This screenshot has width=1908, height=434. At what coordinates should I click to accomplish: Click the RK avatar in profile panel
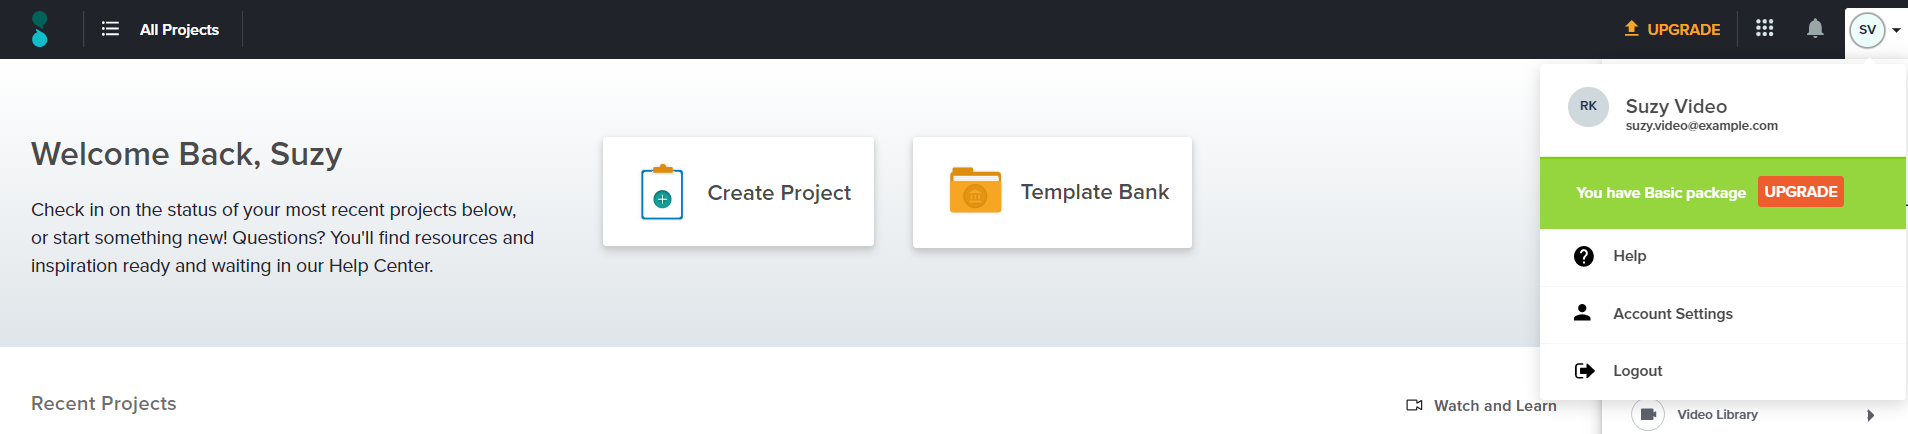(x=1588, y=106)
